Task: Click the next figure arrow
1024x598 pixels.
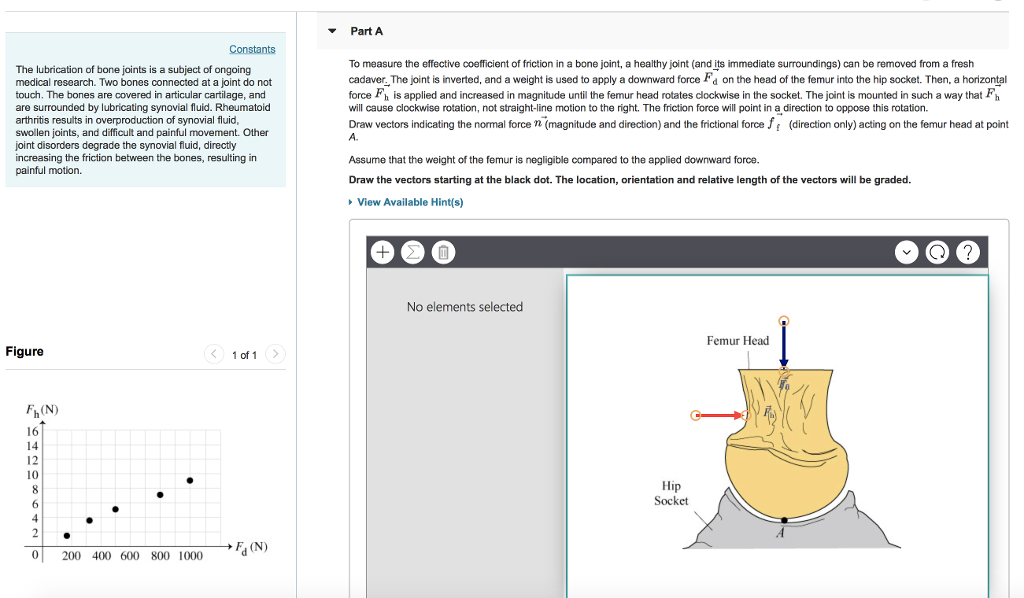Action: tap(275, 353)
